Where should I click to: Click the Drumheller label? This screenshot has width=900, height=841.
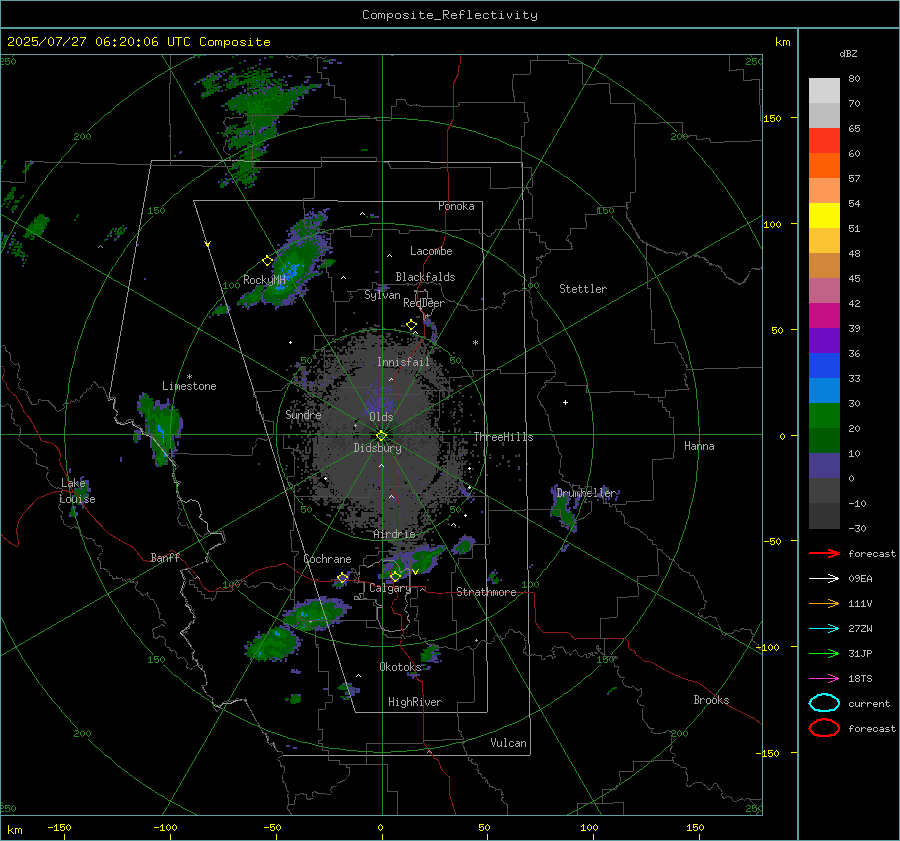pos(587,493)
